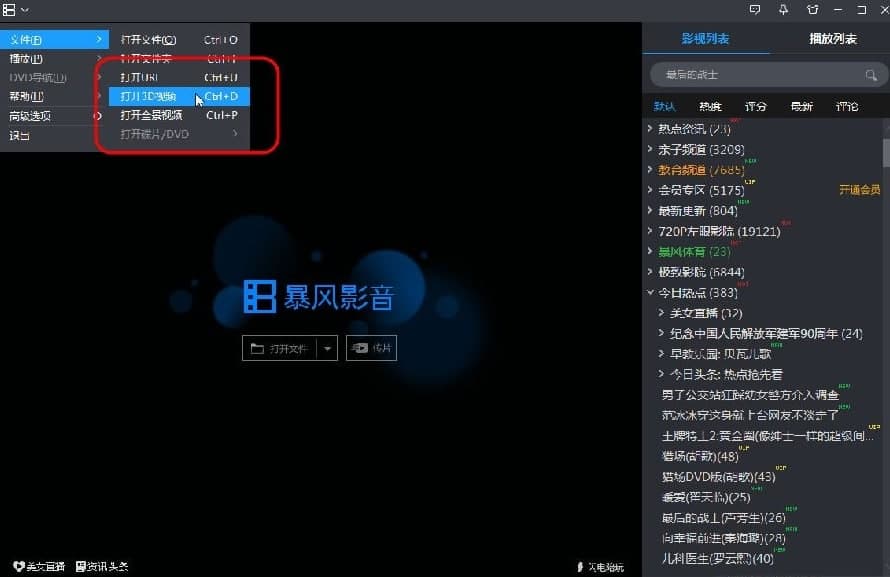Open the item ending in (28)
The image size is (890, 577).
[x=724, y=538]
